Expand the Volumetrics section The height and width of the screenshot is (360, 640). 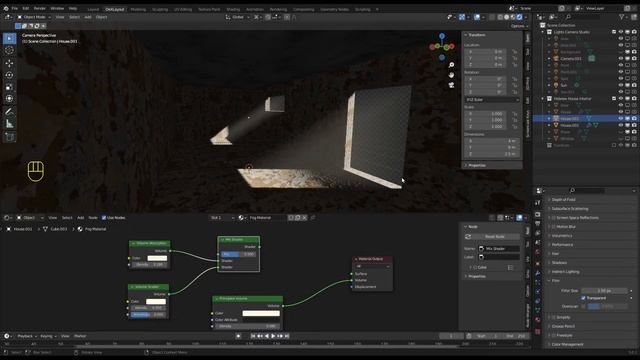click(x=562, y=236)
